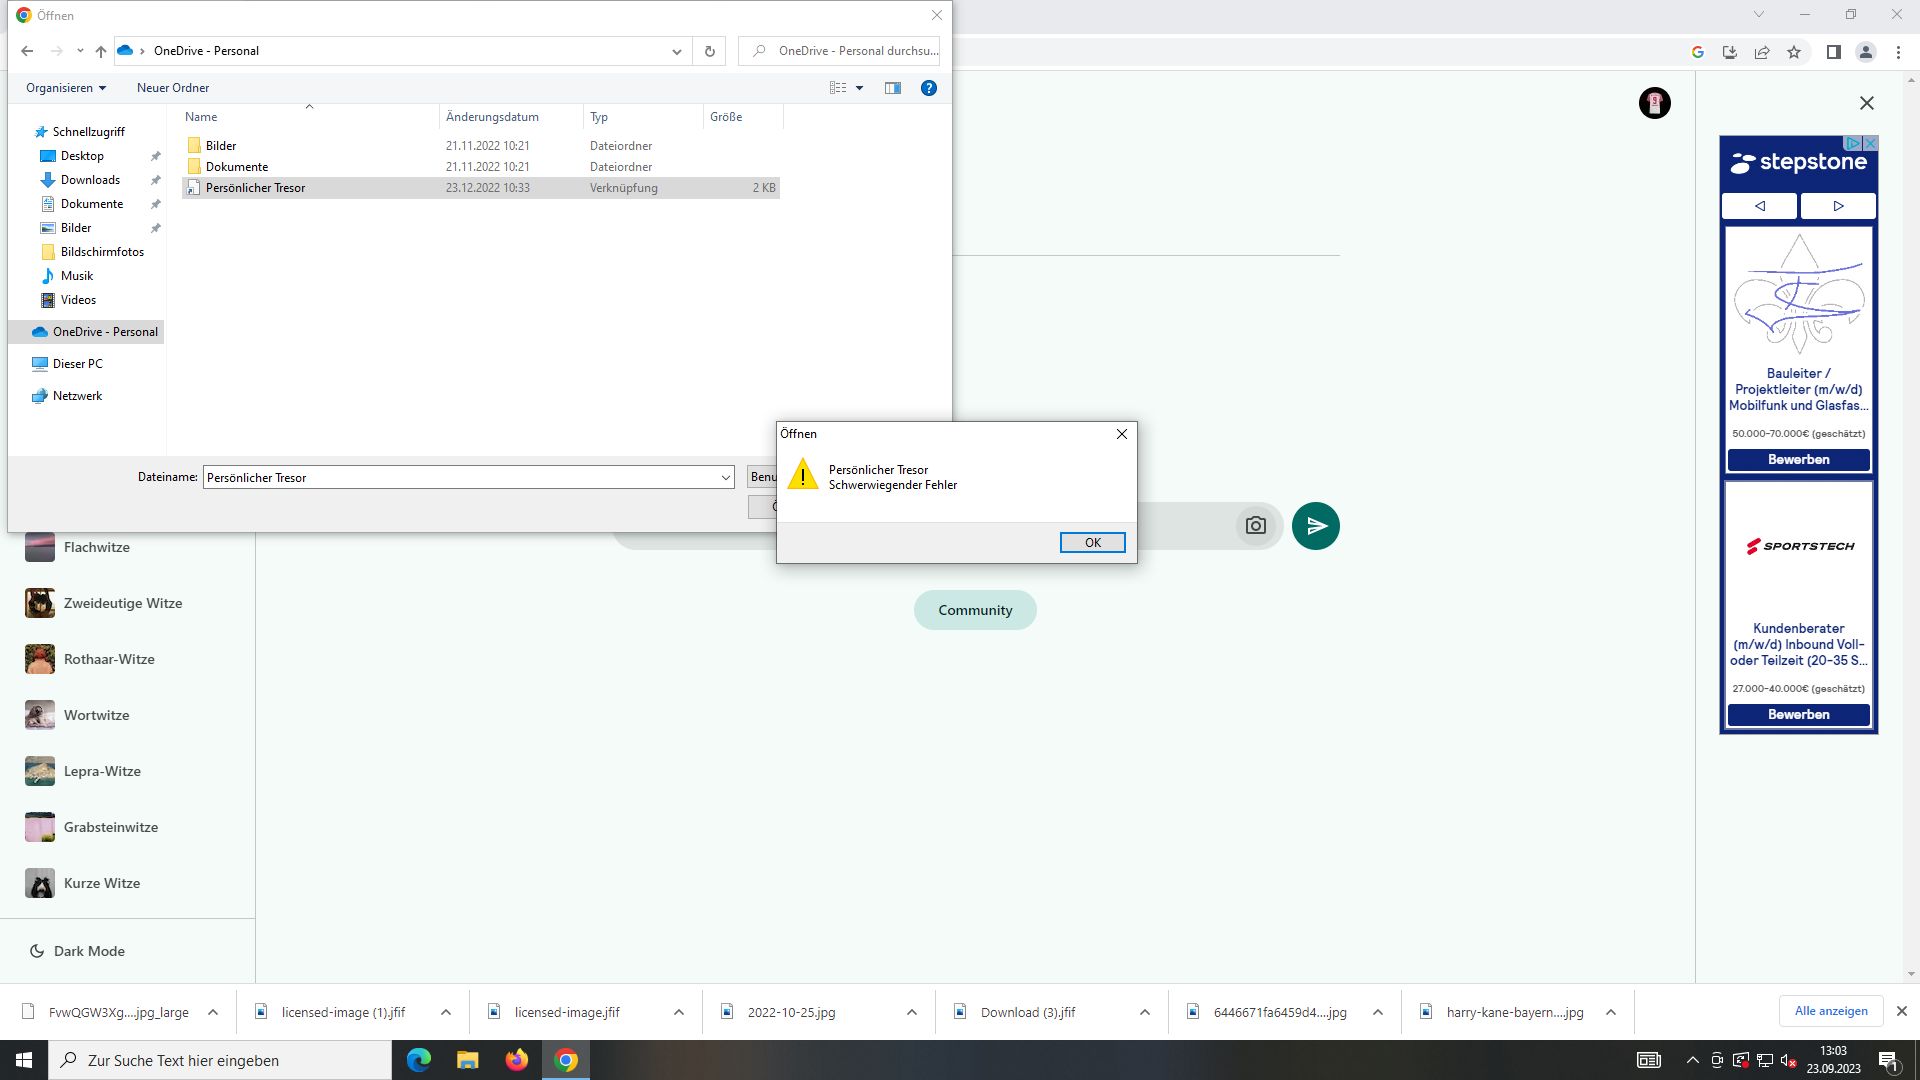1920x1080 pixels.
Task: Select Downloads in Schnellzugriff
Action: click(x=90, y=180)
